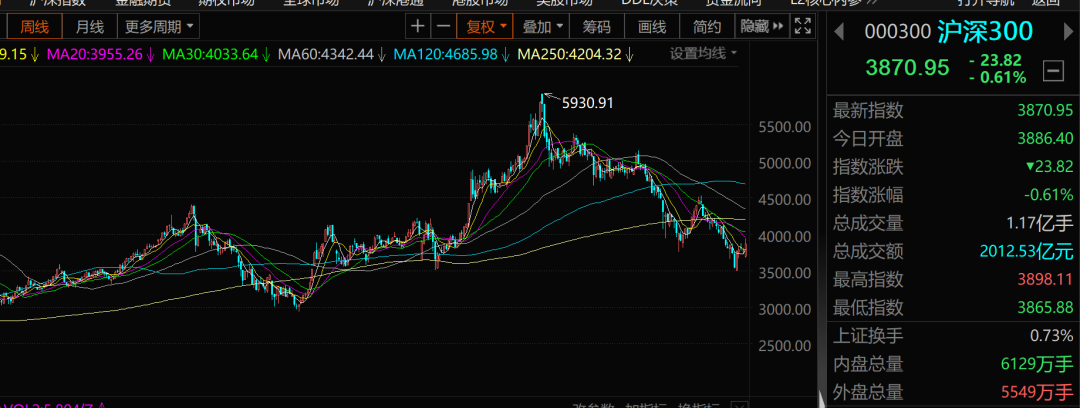Click the 2500.00 price axis label
This screenshot has height=408, width=1080.
[x=784, y=345]
